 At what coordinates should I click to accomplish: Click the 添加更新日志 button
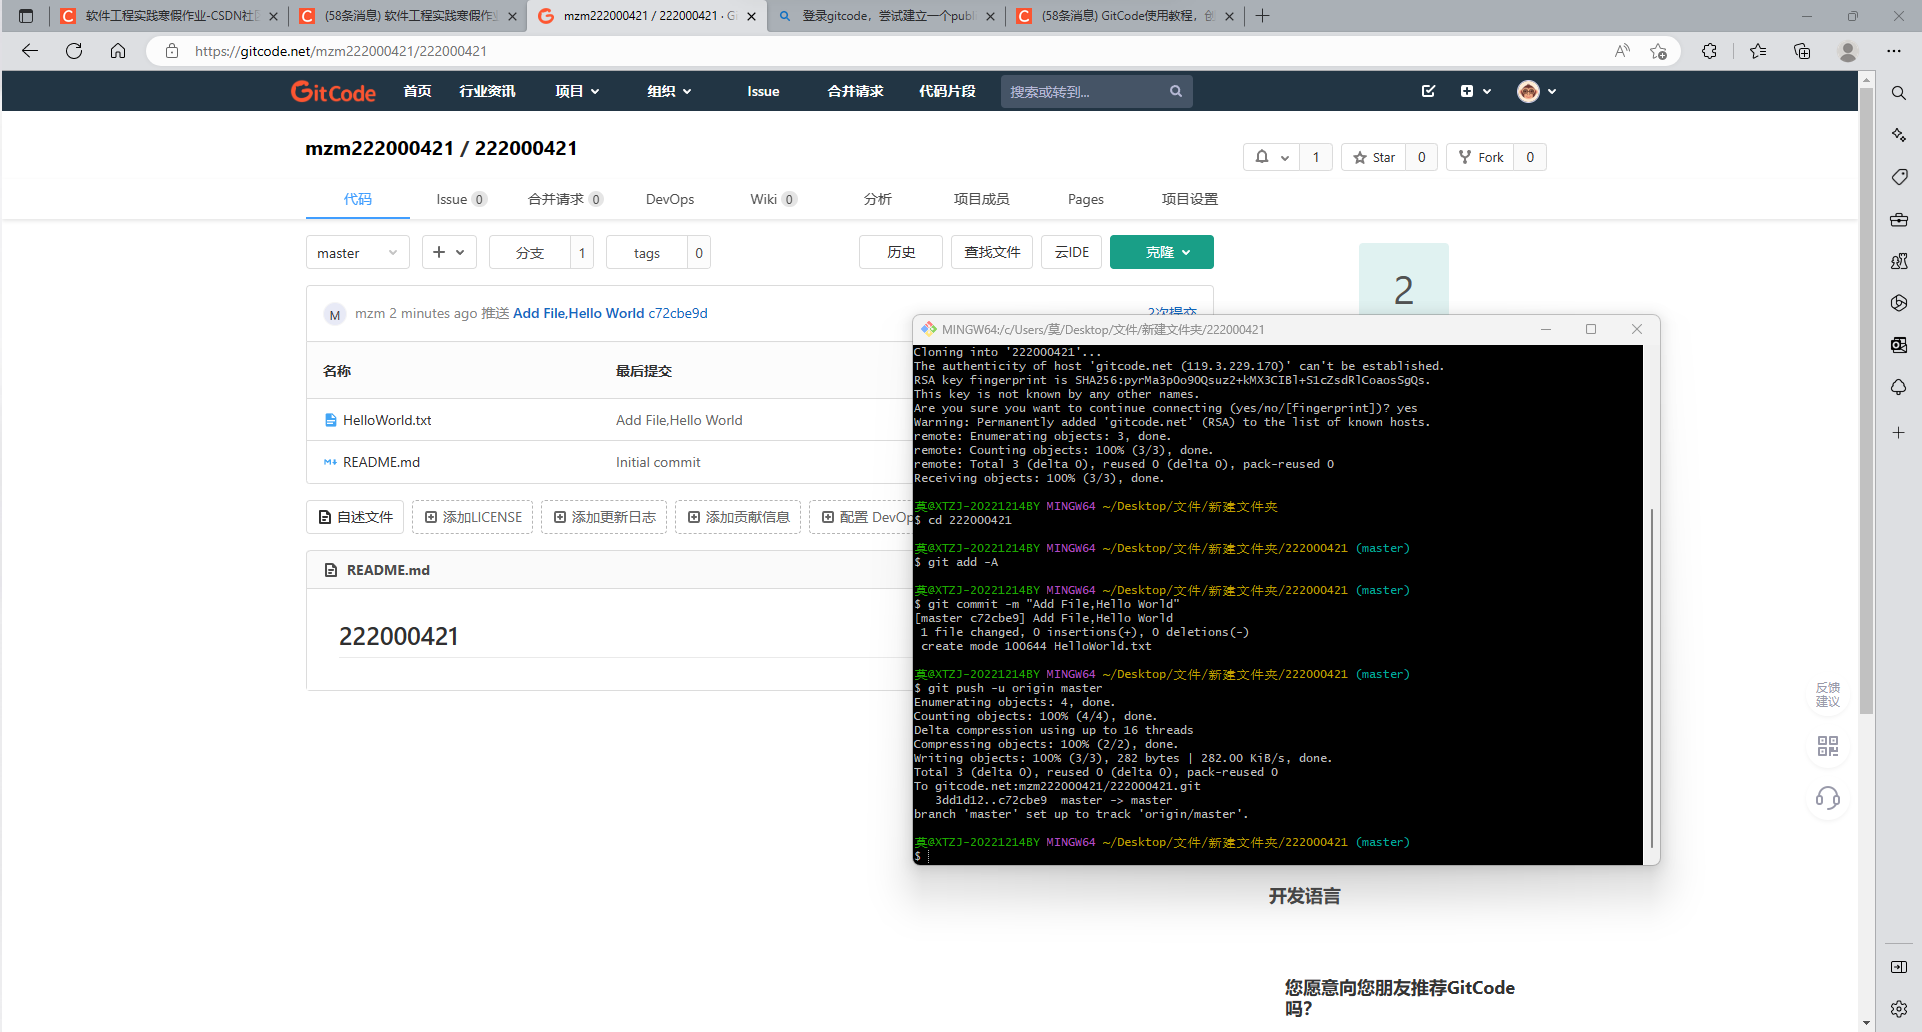[x=605, y=517]
